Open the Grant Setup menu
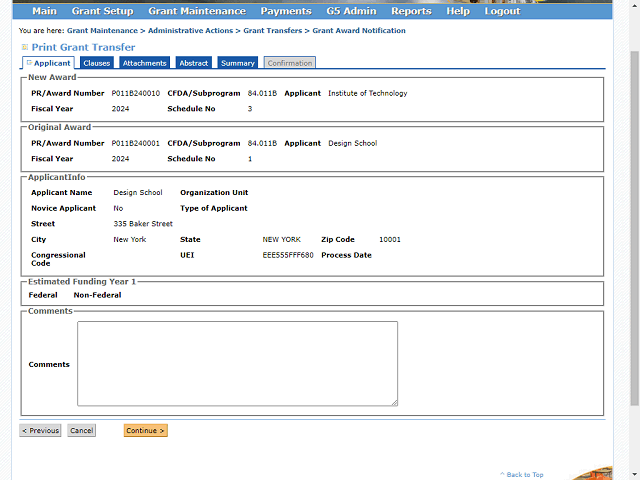Screen dimensions: 640x480 pos(102,11)
